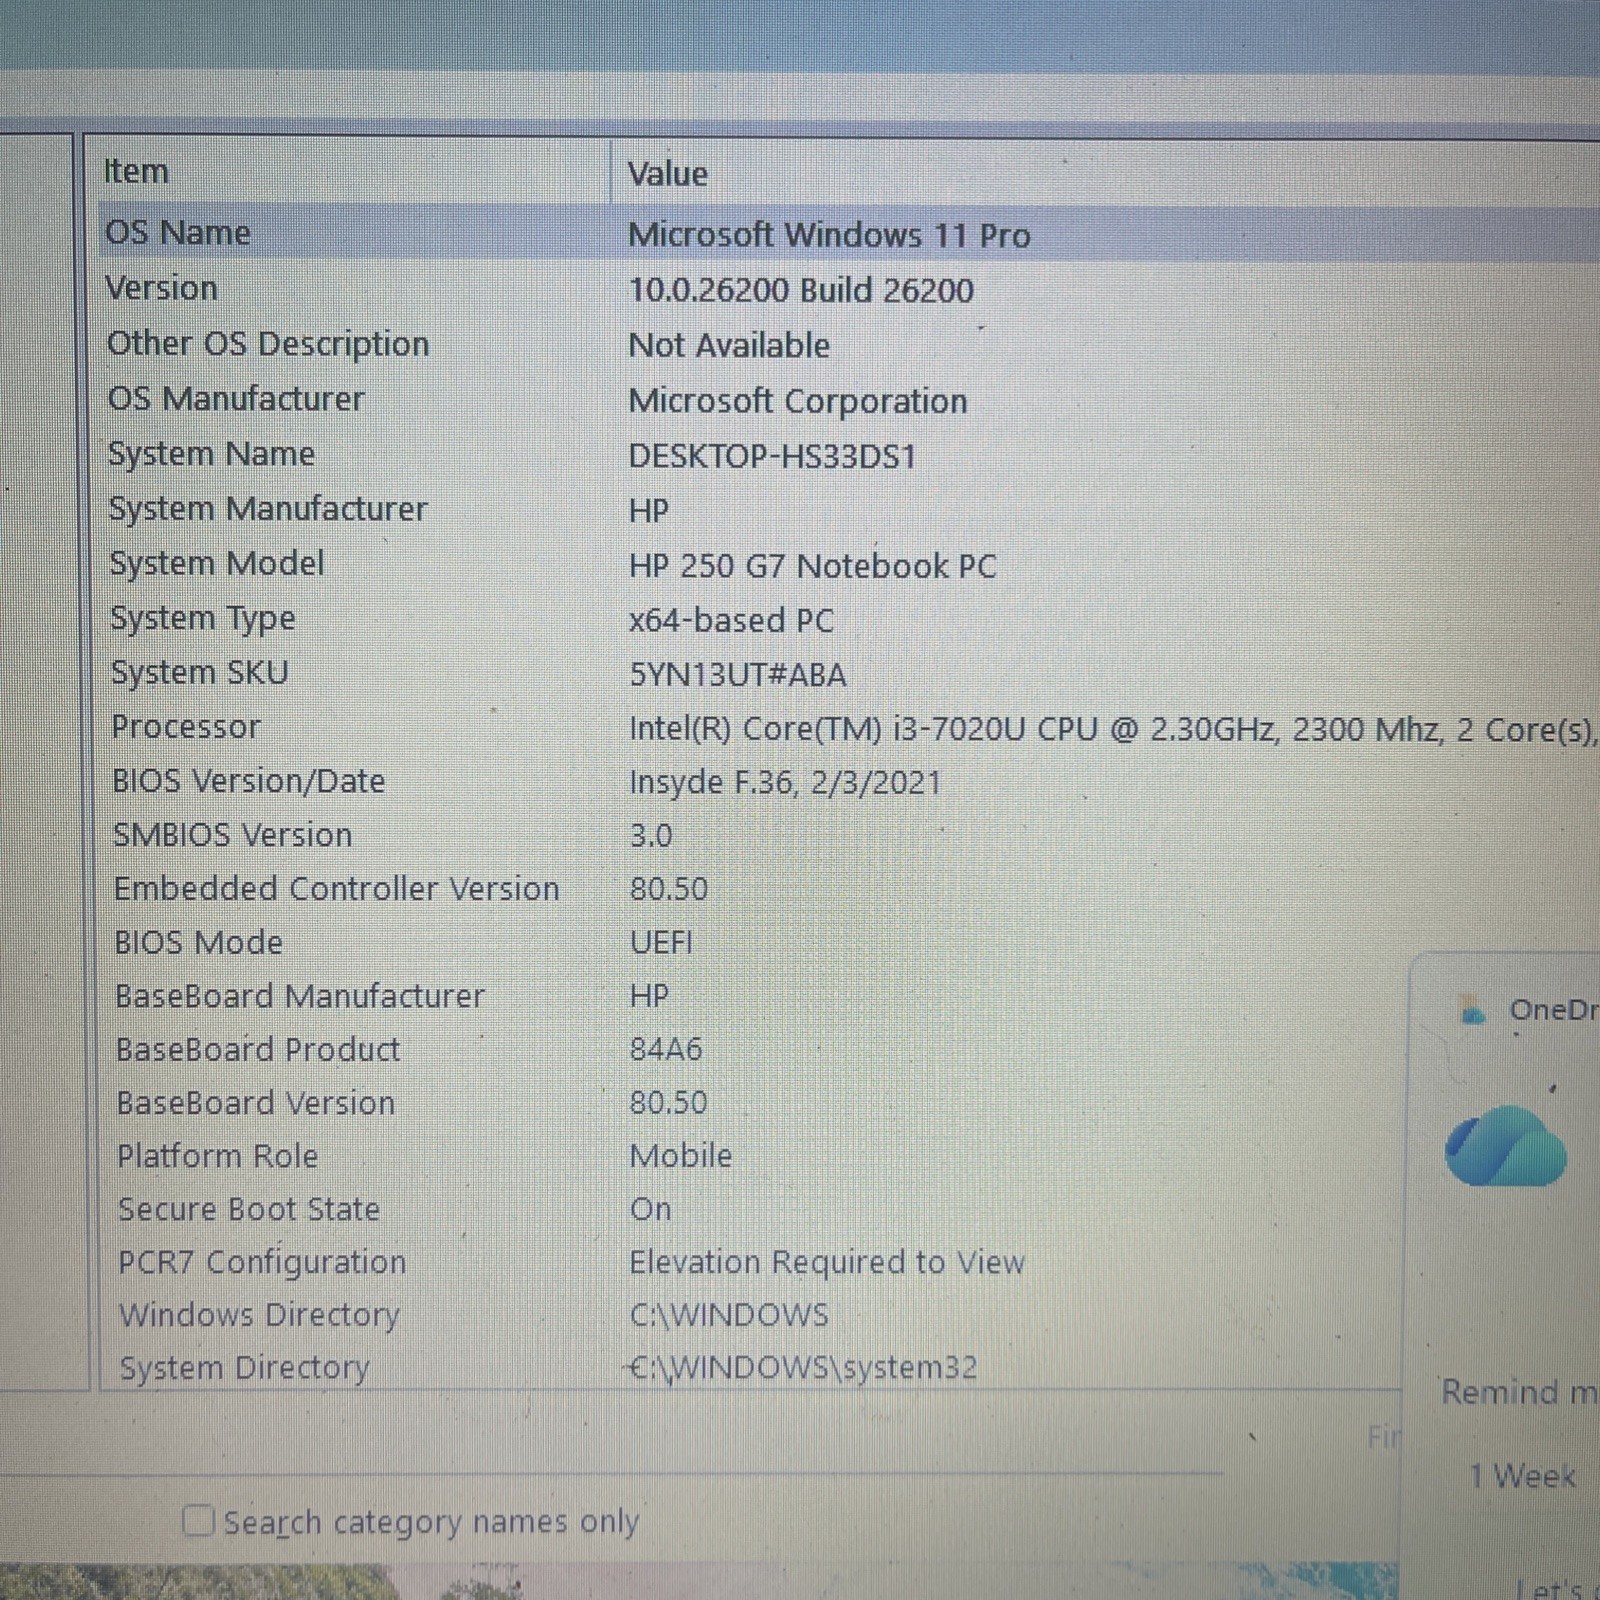Click the 'Mobile' value
1600x1600 pixels.
coord(681,1156)
